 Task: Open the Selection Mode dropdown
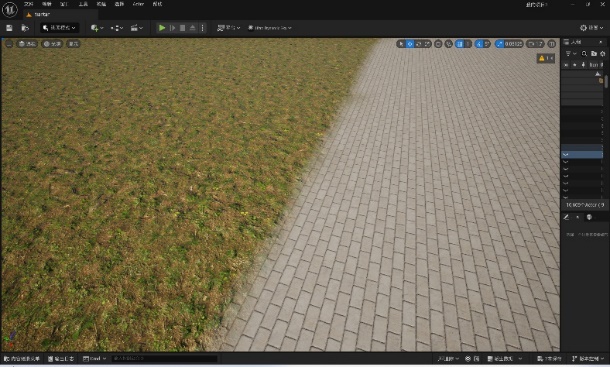60,28
